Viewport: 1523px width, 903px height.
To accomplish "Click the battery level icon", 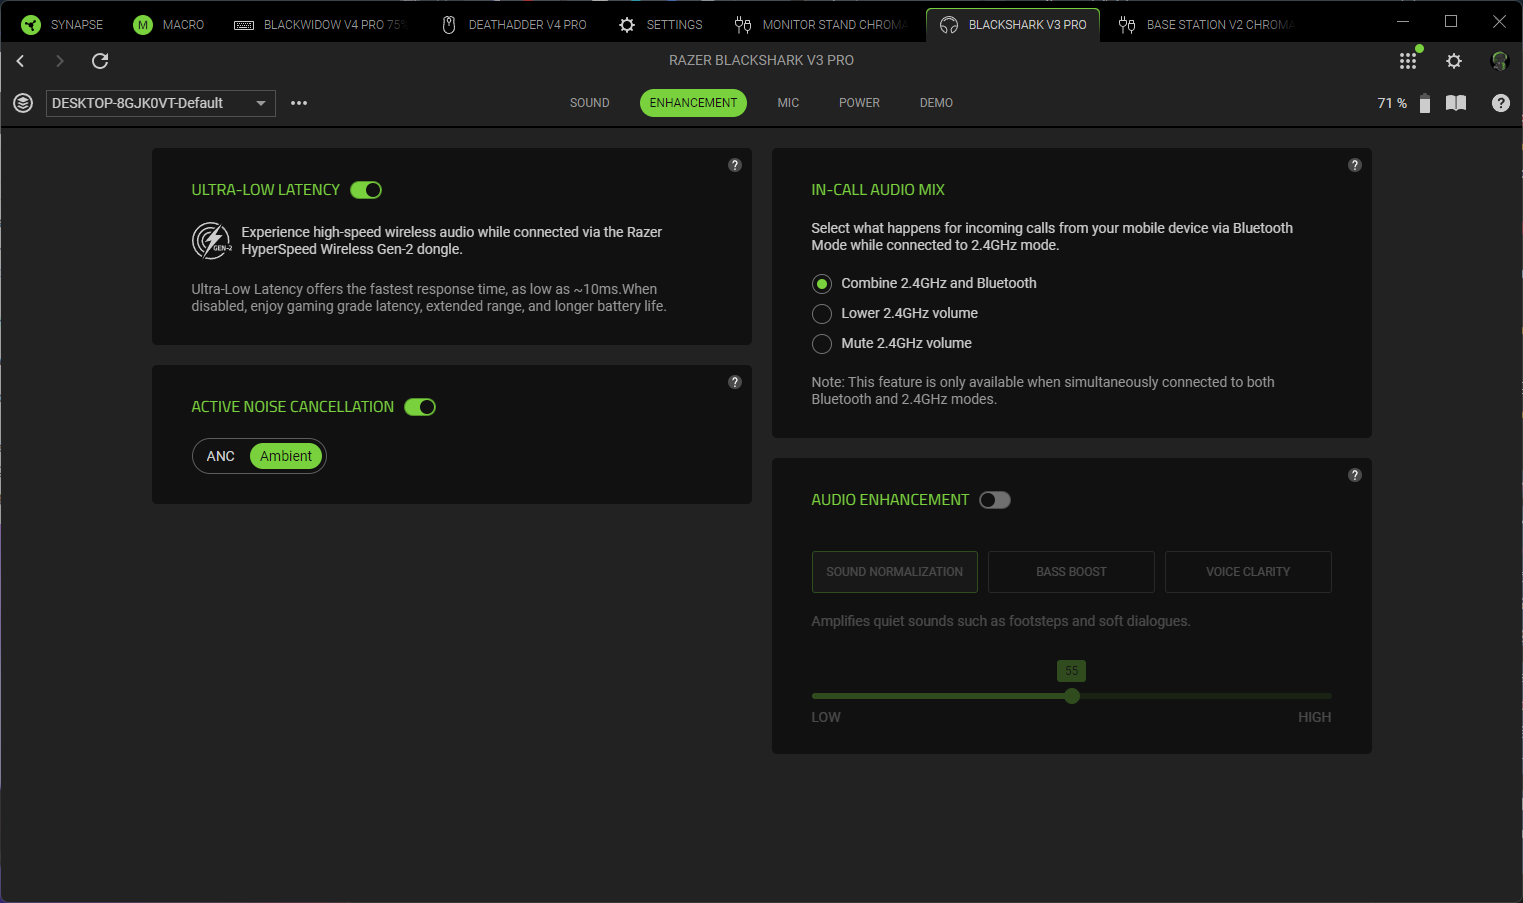I will click(x=1425, y=103).
